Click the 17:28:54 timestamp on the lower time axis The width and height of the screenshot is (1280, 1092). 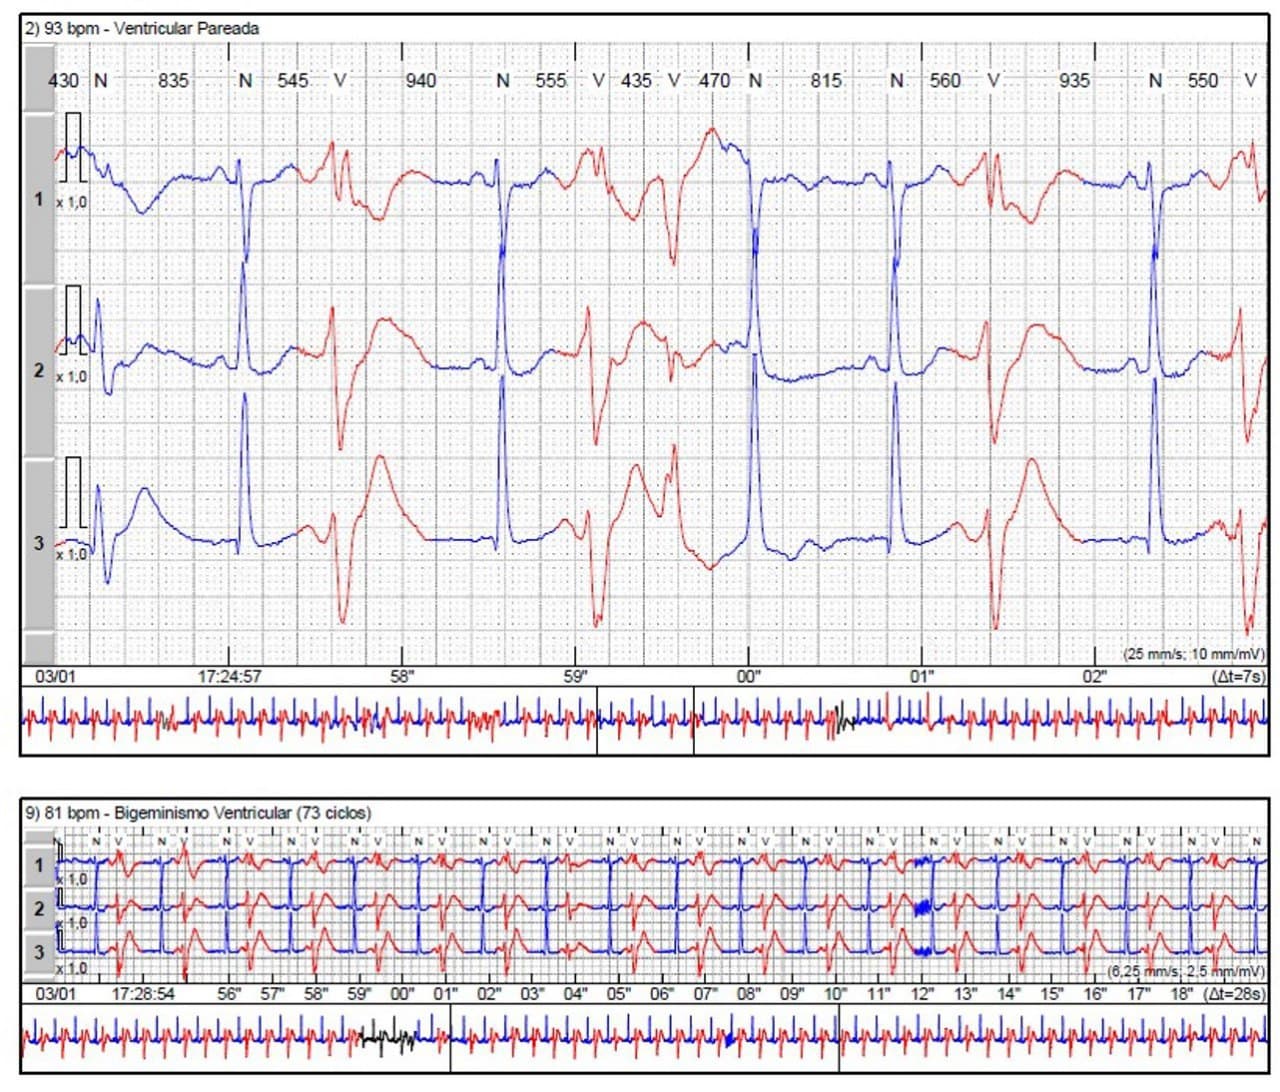point(143,994)
